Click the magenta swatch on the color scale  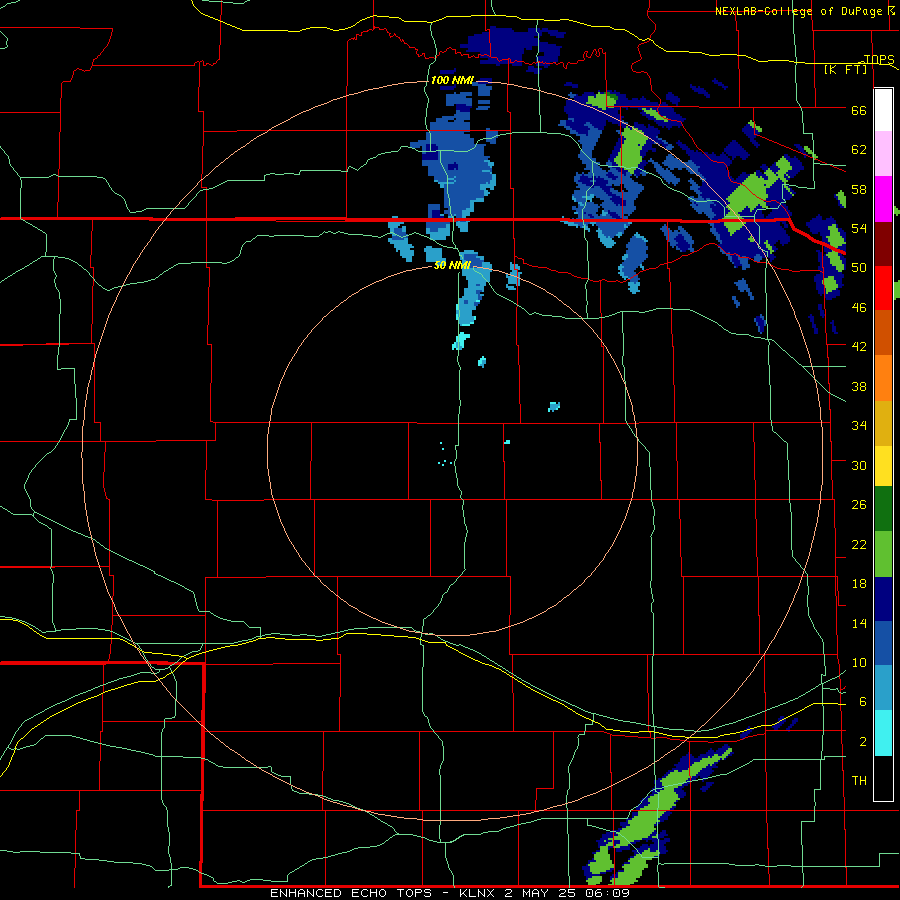(x=883, y=199)
